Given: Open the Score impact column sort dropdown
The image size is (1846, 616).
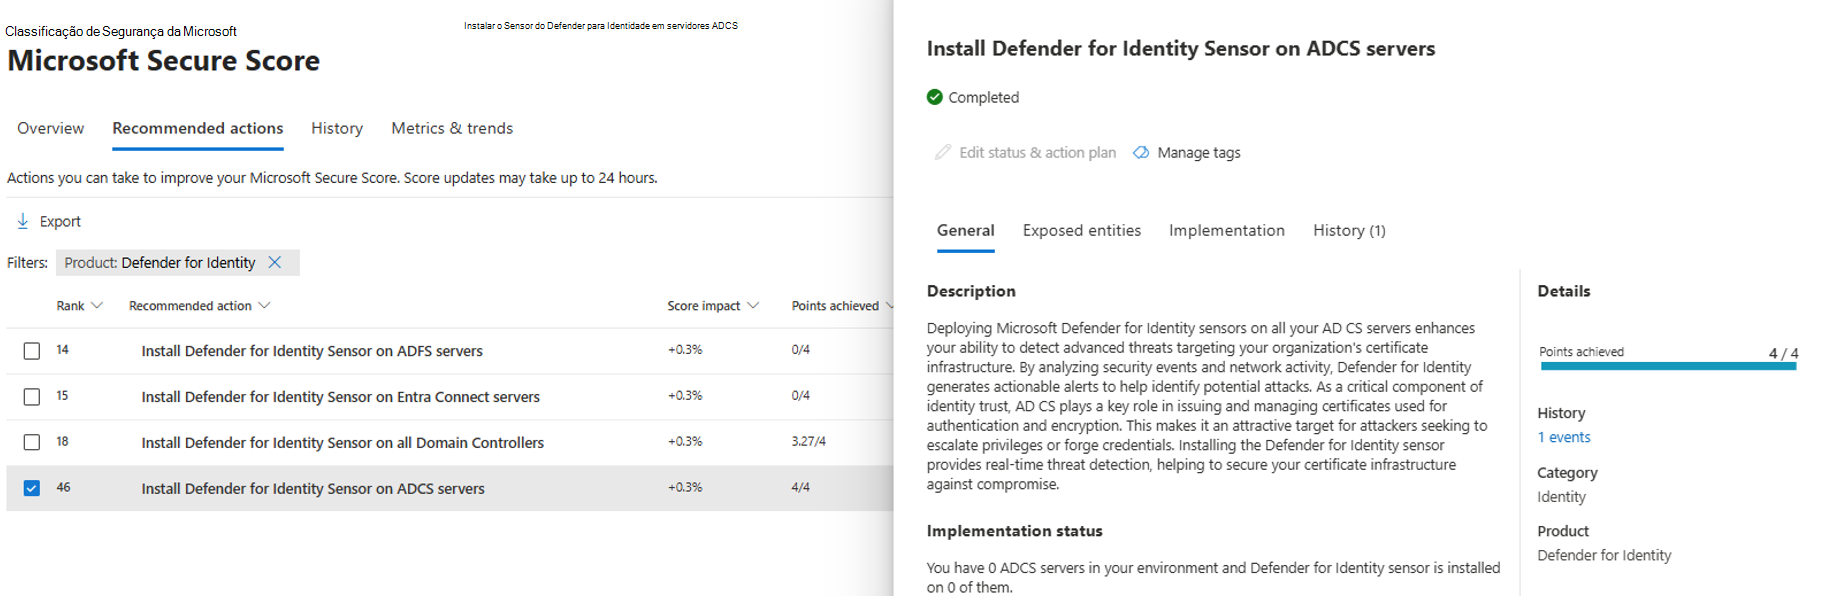Looking at the screenshot, I should tap(753, 306).
